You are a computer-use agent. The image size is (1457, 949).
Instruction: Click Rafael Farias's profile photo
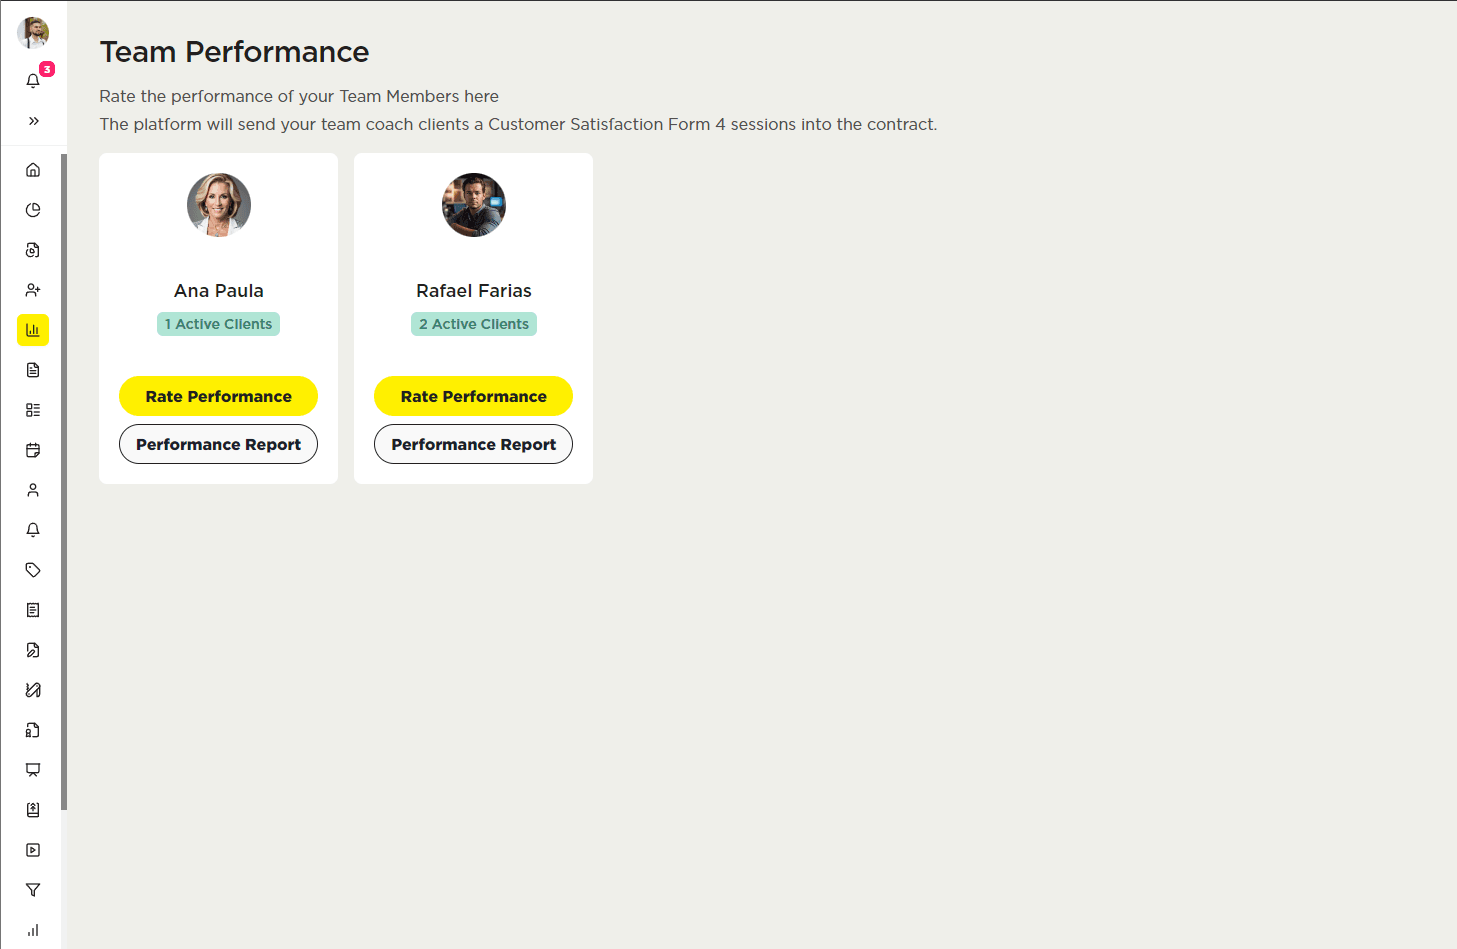(474, 205)
